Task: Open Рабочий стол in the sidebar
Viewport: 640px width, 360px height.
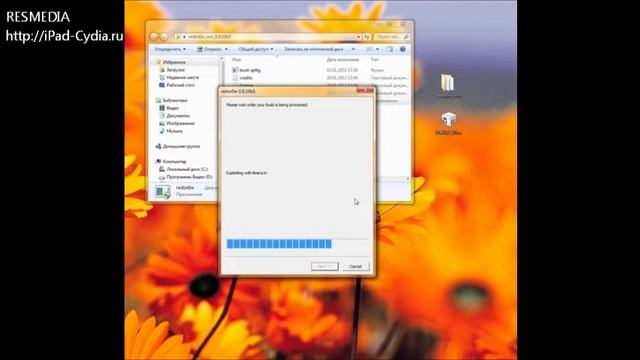Action: tap(180, 85)
